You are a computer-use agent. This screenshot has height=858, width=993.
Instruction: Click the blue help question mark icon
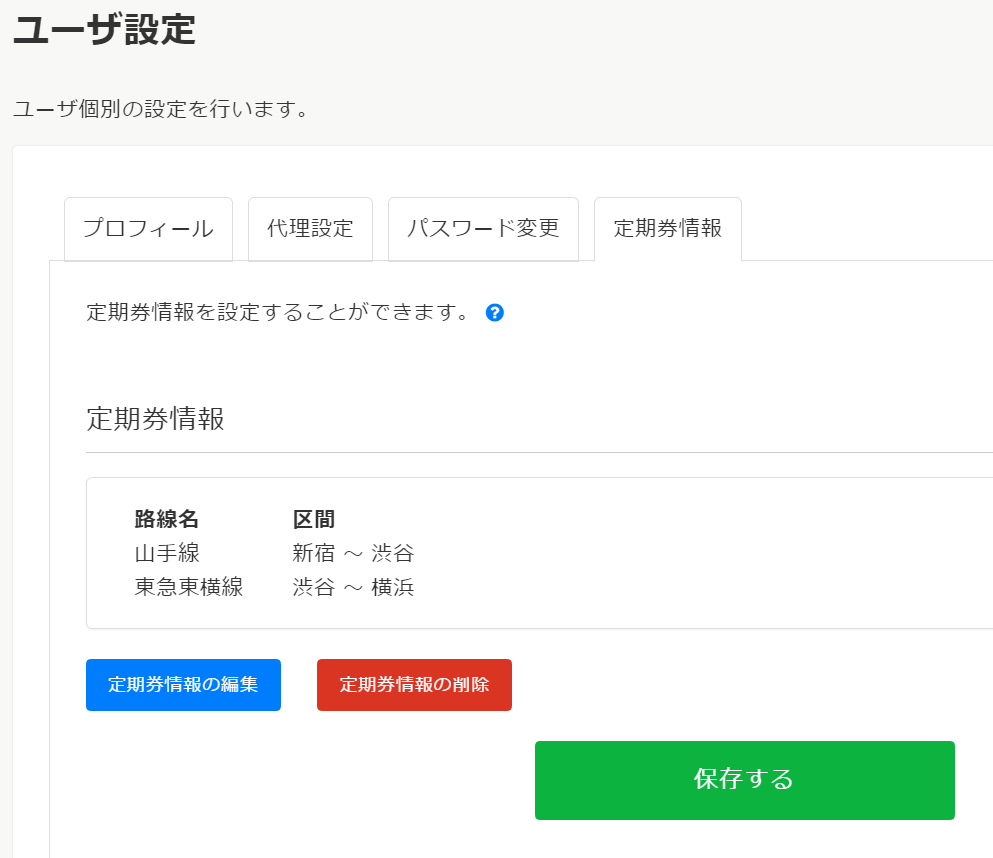coord(495,313)
